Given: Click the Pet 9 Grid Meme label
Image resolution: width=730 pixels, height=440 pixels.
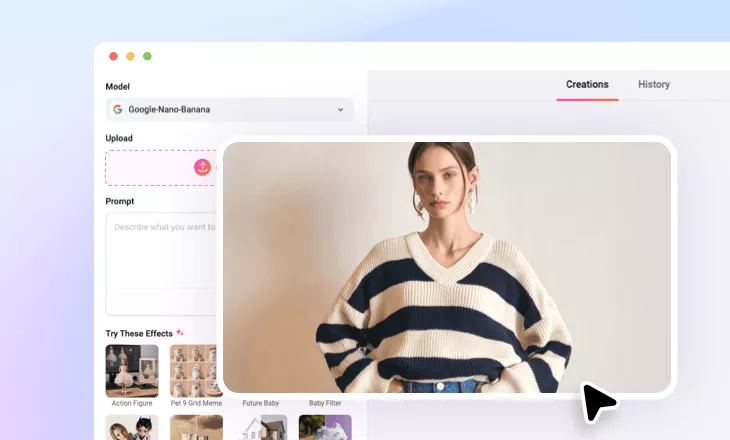Looking at the screenshot, I should (196, 403).
